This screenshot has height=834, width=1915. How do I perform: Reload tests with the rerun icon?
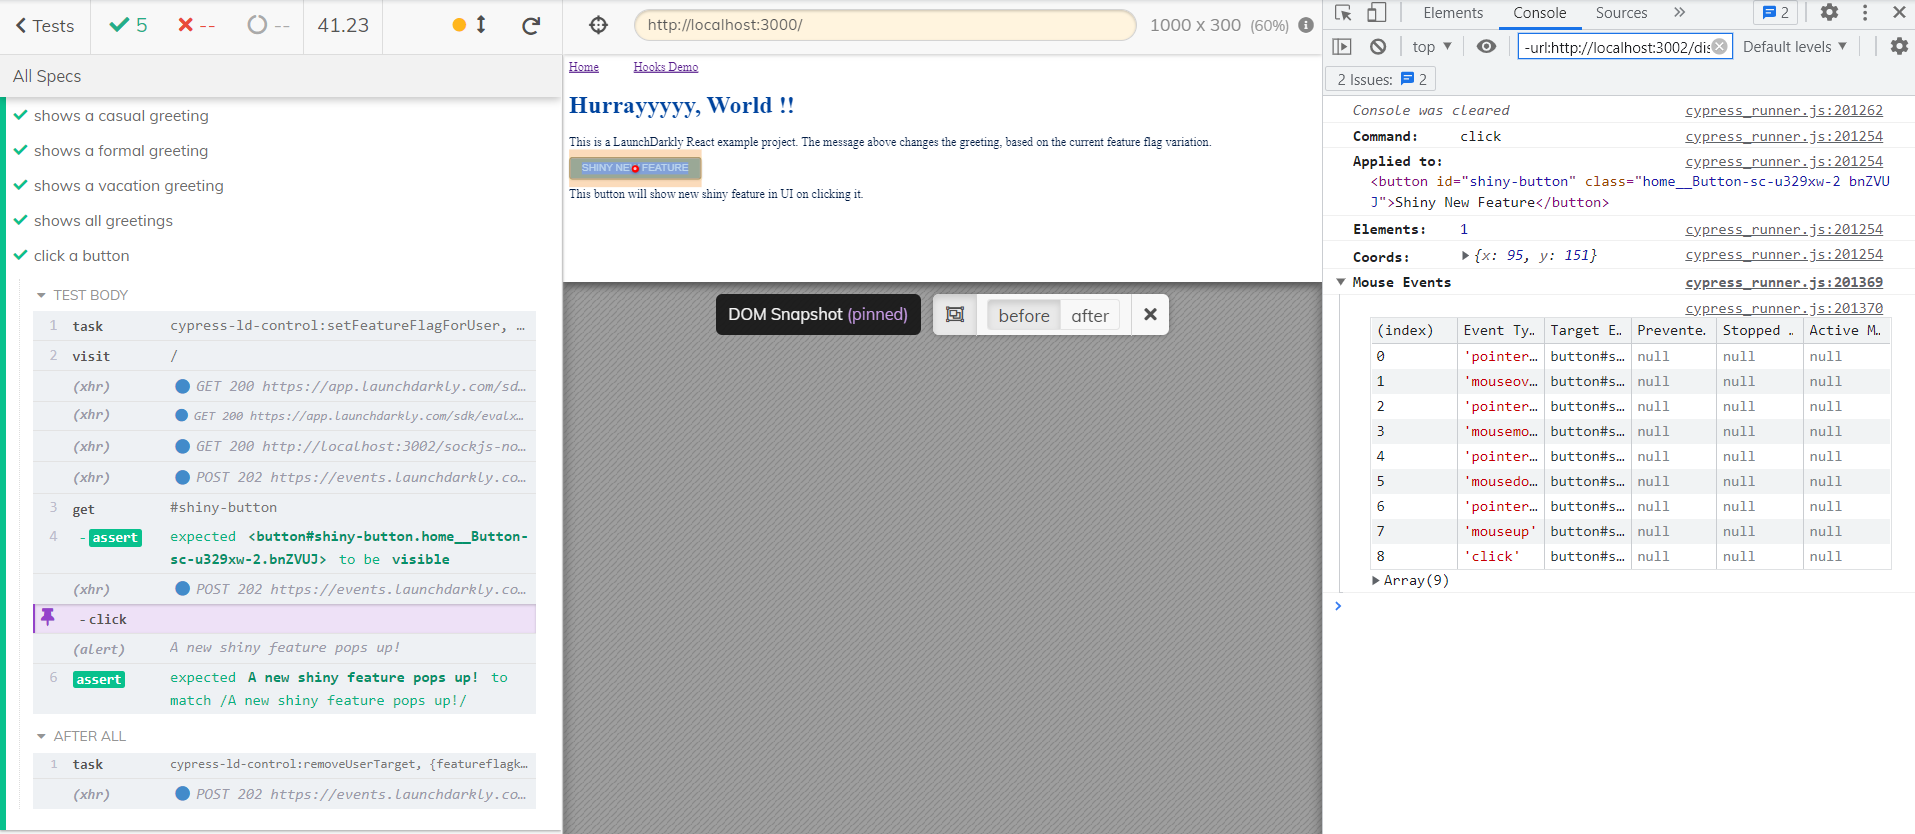pos(531,25)
